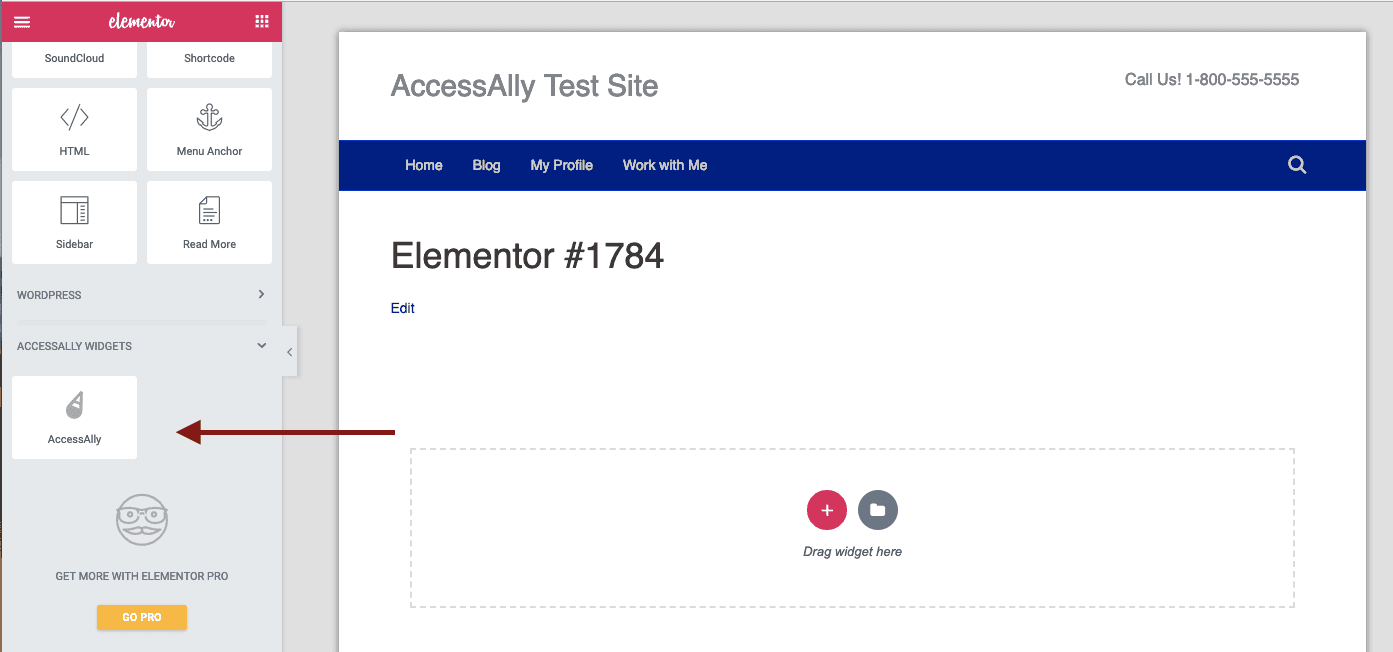Open the Elementor hamburger menu
Image resolution: width=1393 pixels, height=652 pixels.
click(21, 22)
